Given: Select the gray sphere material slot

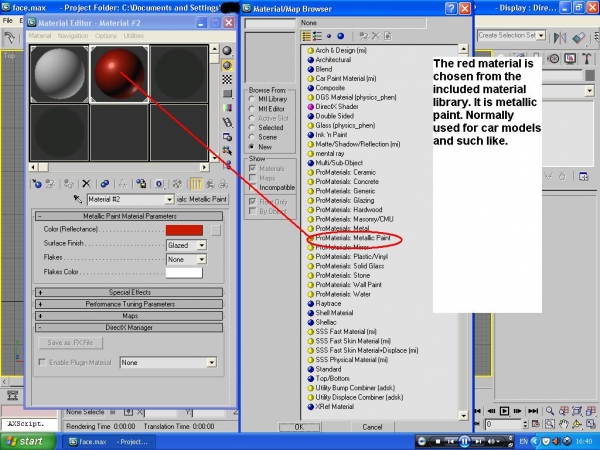Looking at the screenshot, I should 59,75.
